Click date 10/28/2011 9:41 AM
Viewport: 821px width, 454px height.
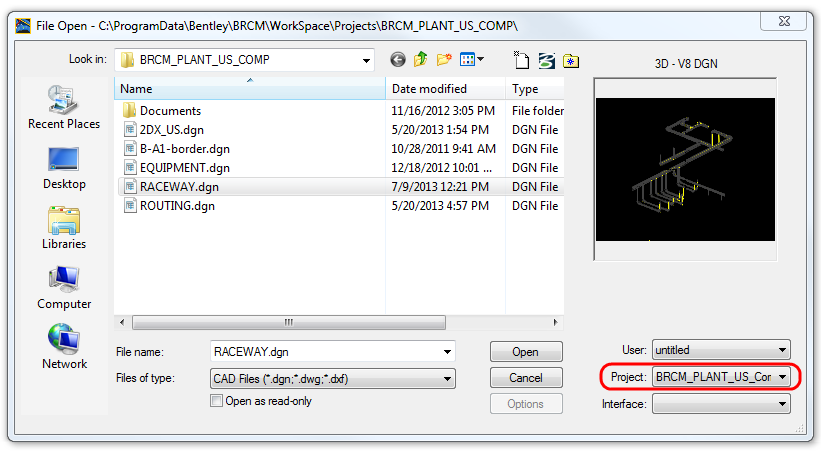coord(443,149)
